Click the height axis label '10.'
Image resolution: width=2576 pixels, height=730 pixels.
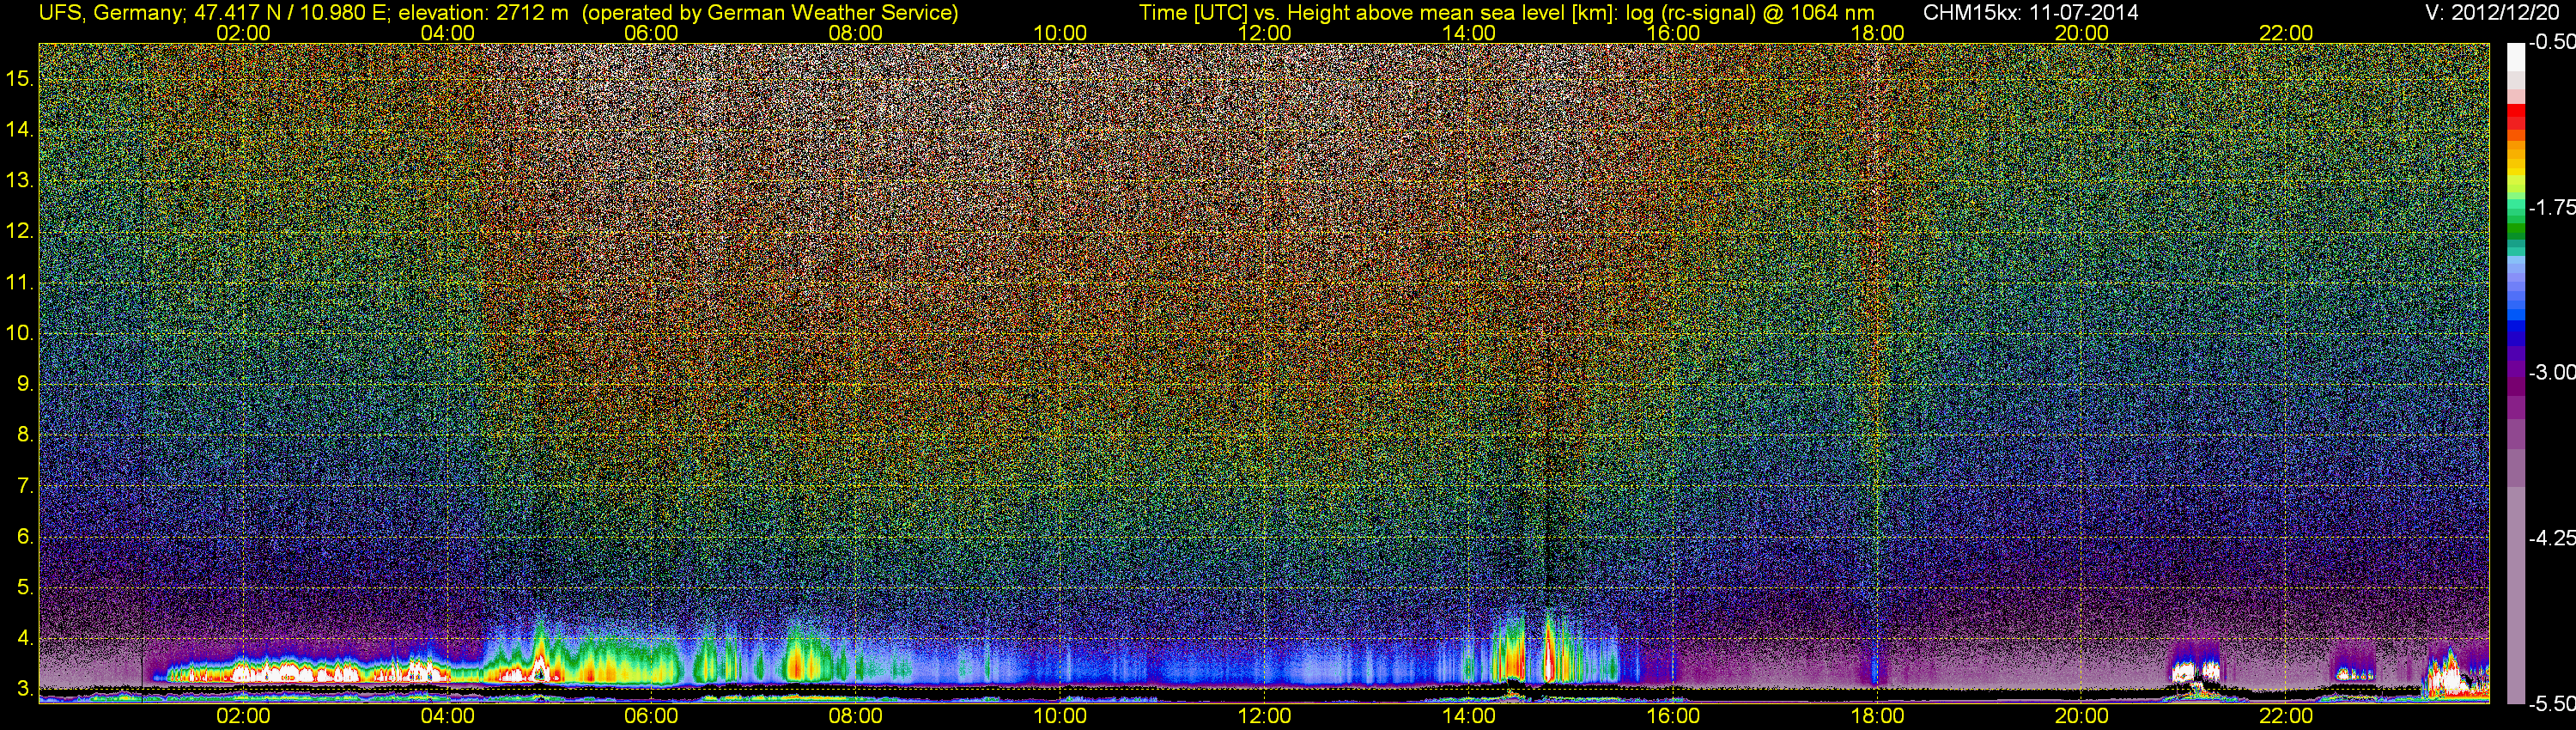(x=20, y=333)
